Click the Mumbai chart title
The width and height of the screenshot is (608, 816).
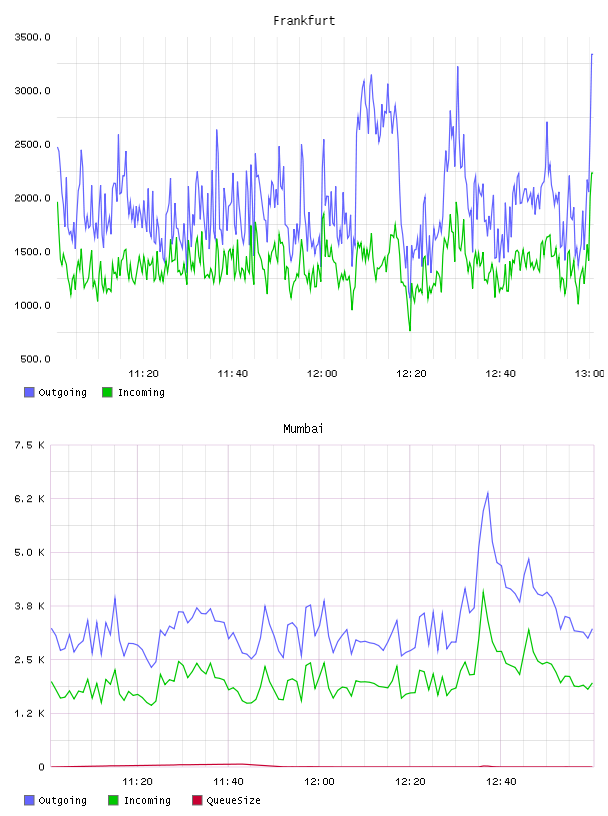pos(303,429)
